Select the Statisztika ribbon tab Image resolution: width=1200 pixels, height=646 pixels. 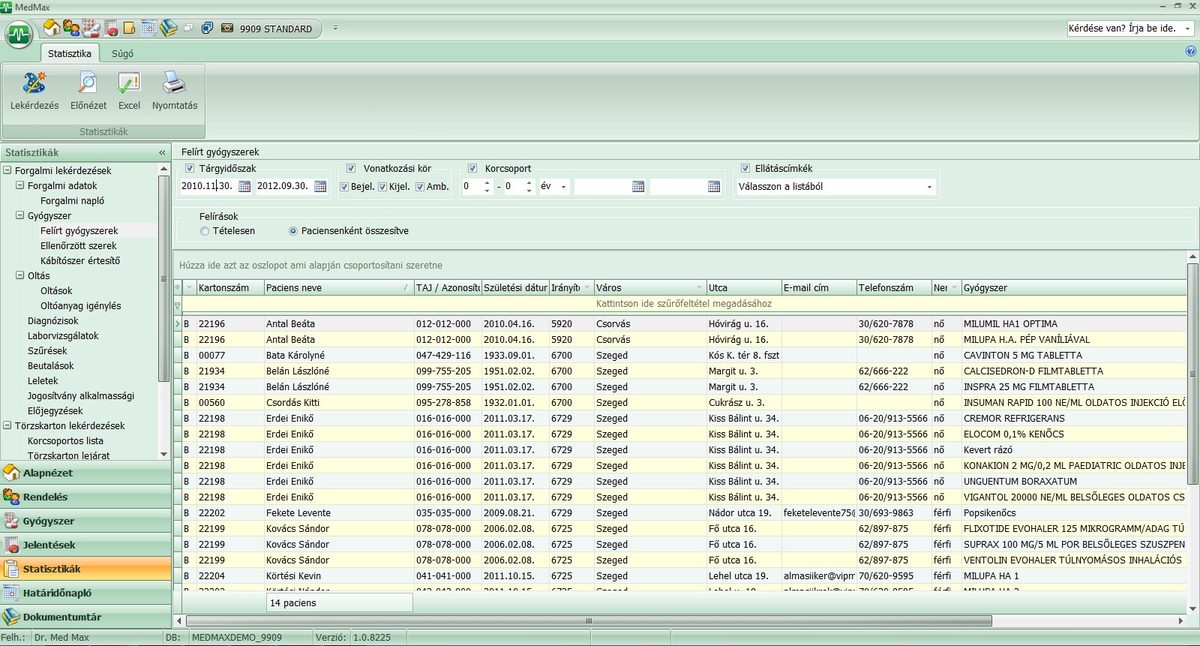click(x=70, y=53)
